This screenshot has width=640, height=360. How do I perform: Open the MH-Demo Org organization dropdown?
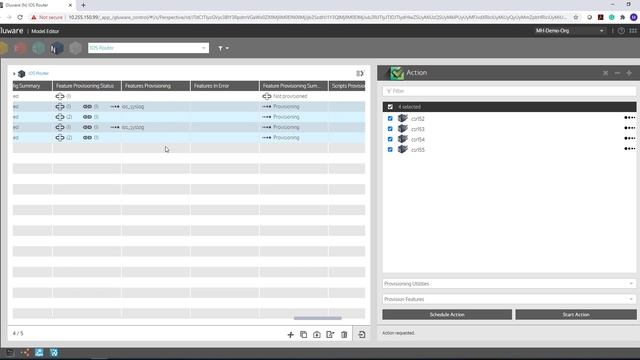tap(569, 31)
